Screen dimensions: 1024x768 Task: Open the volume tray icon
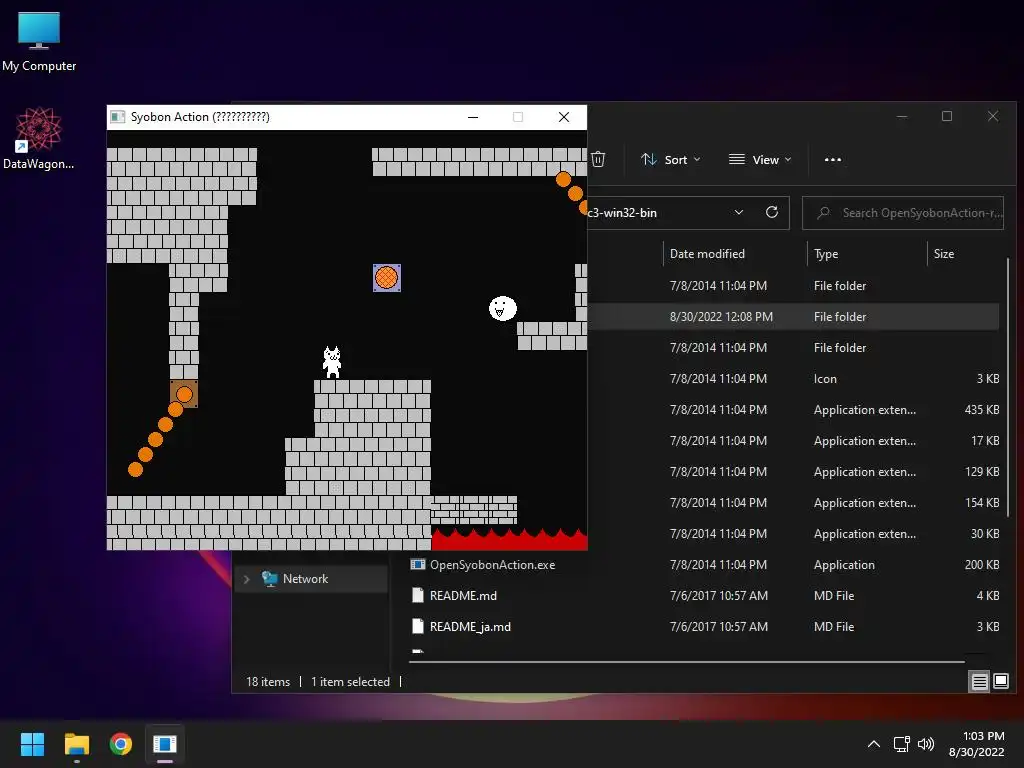point(926,744)
